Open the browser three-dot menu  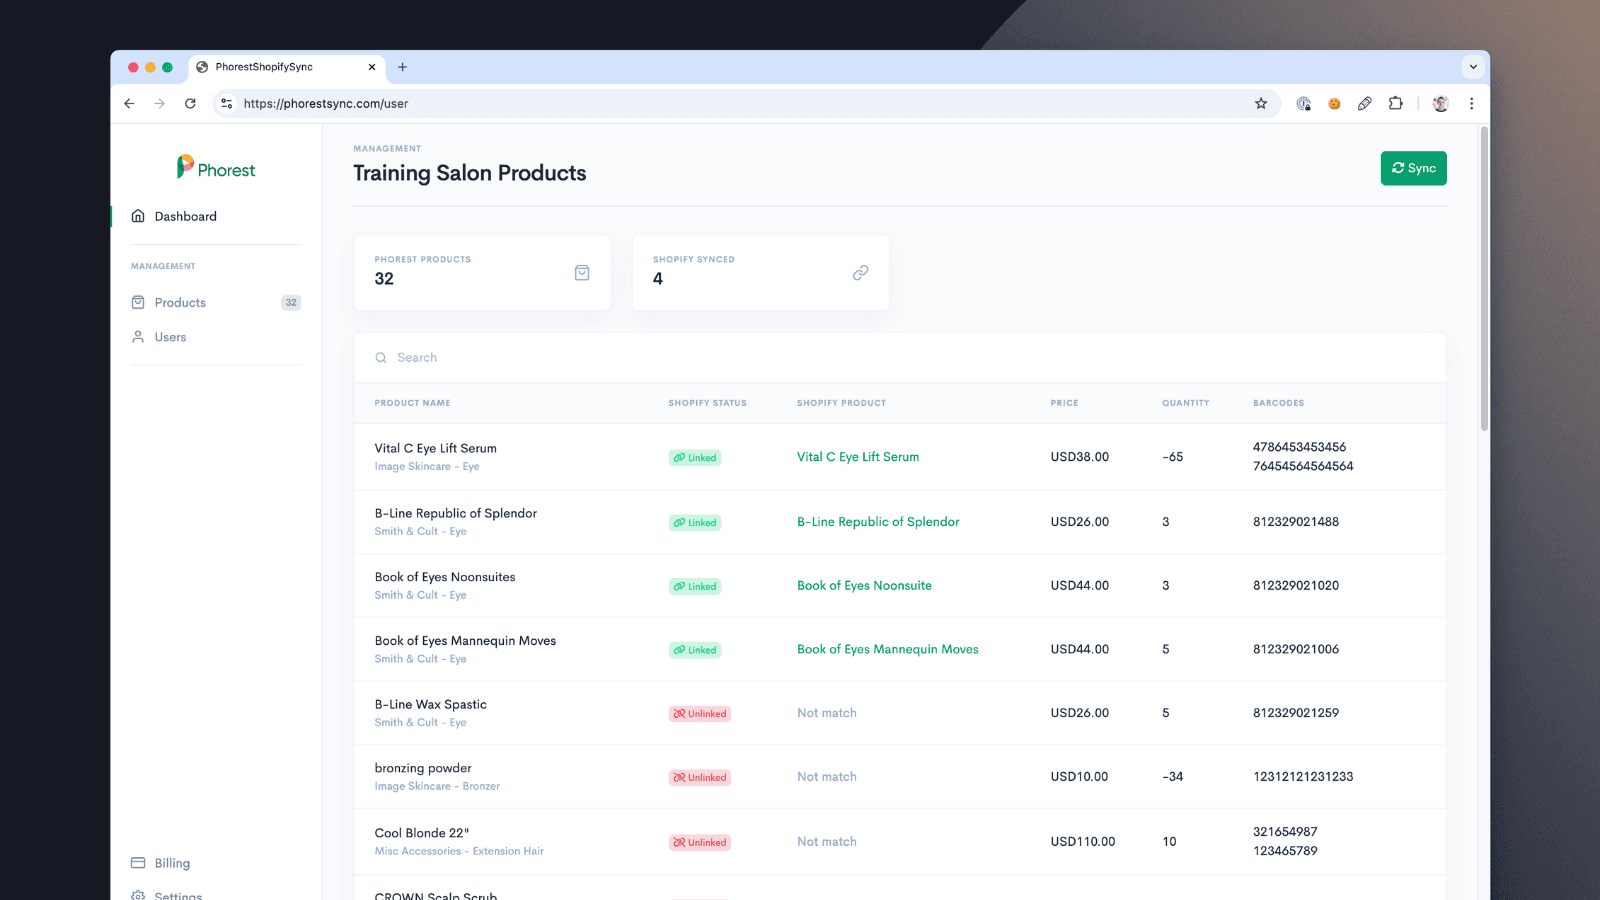tap(1471, 103)
